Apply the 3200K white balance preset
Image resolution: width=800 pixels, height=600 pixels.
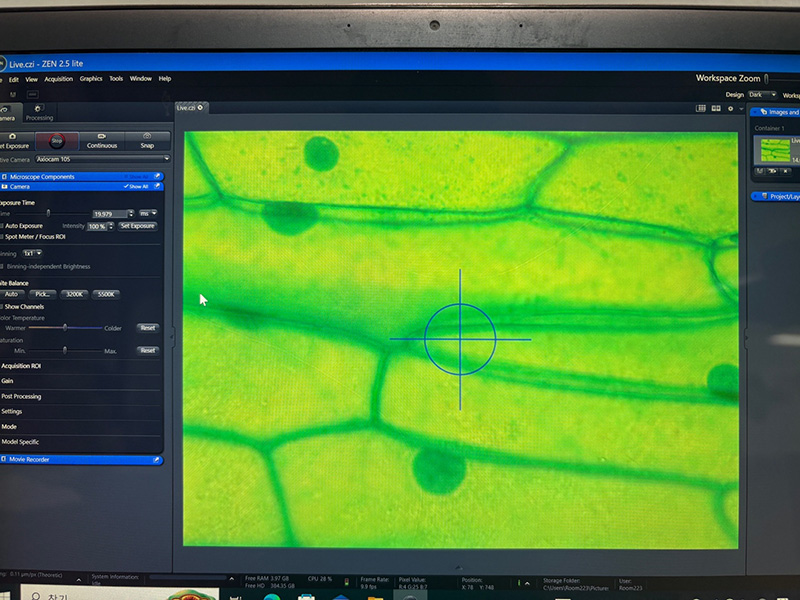[x=74, y=294]
